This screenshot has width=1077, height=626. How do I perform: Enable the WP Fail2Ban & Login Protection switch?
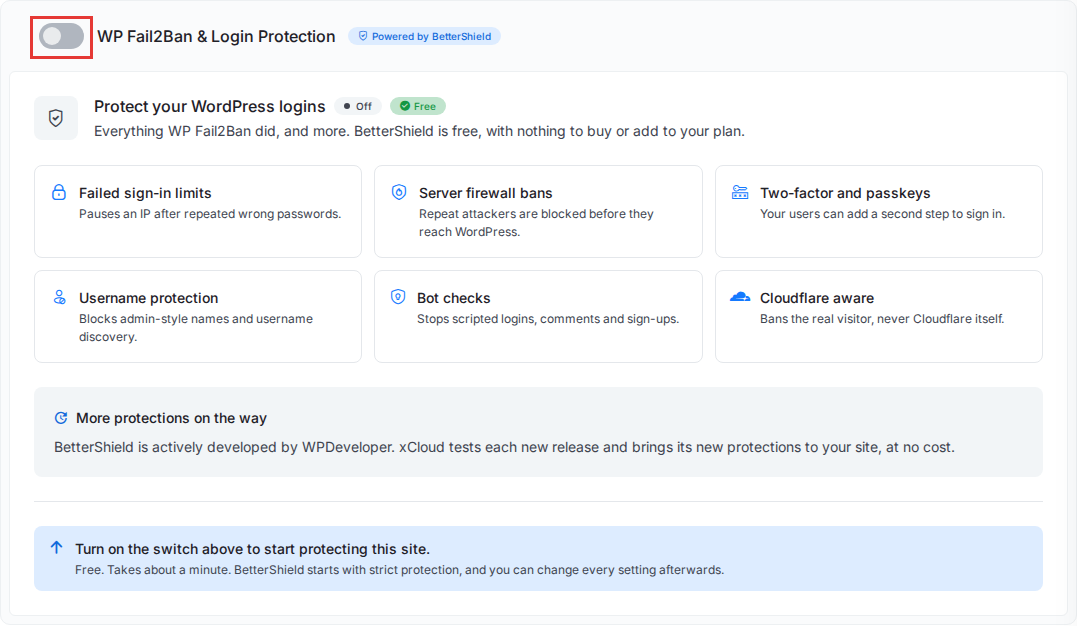pos(61,36)
